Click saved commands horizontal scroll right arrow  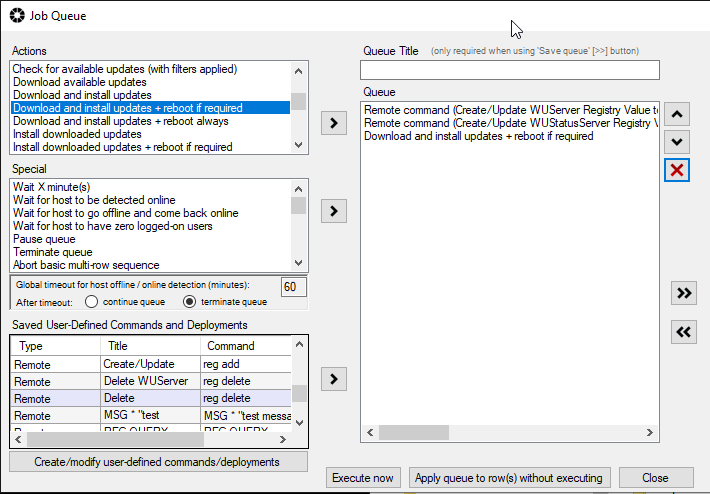283,439
